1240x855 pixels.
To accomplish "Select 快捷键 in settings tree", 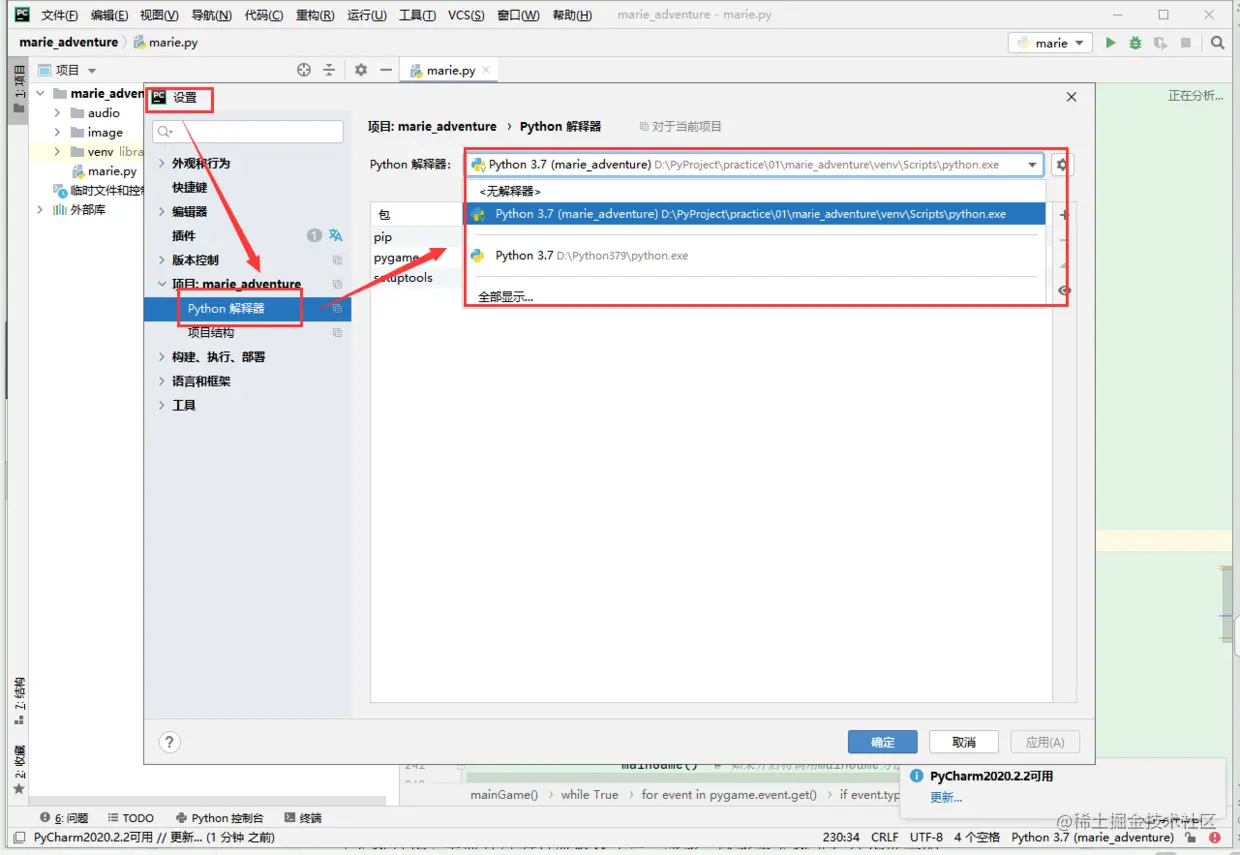I will [190, 187].
